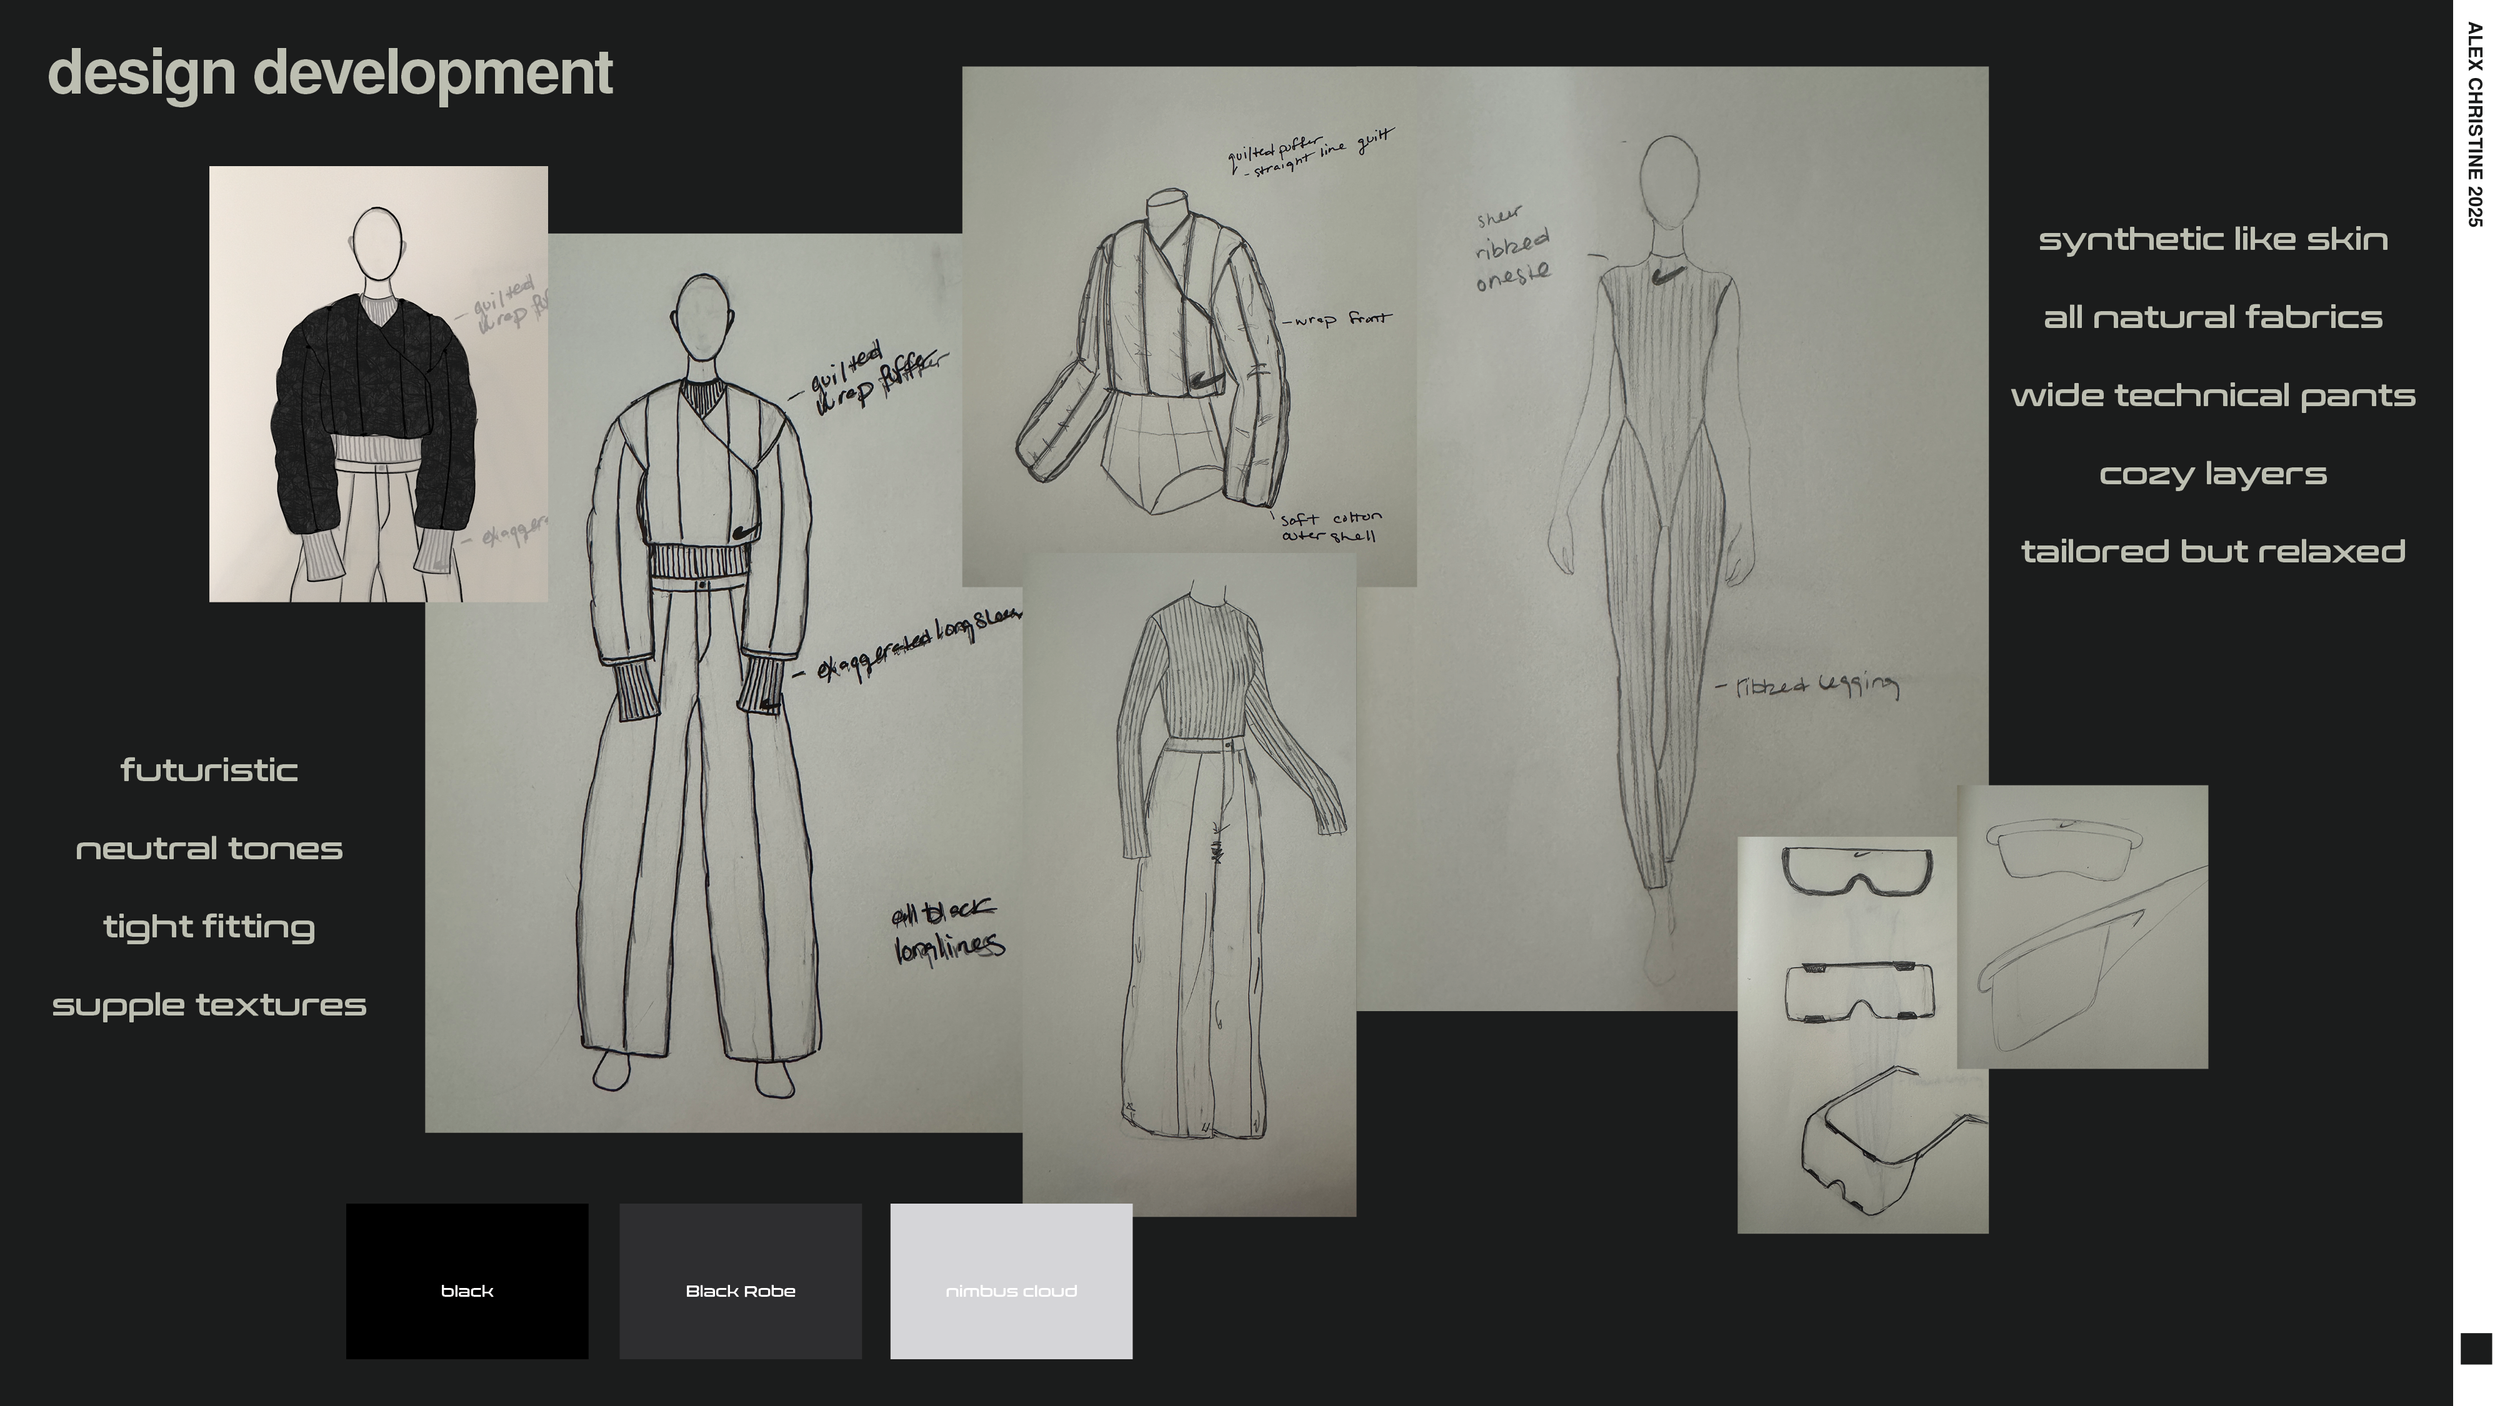
Task: Pick the nimbus cloud color swatch
Action: click(x=1011, y=1280)
